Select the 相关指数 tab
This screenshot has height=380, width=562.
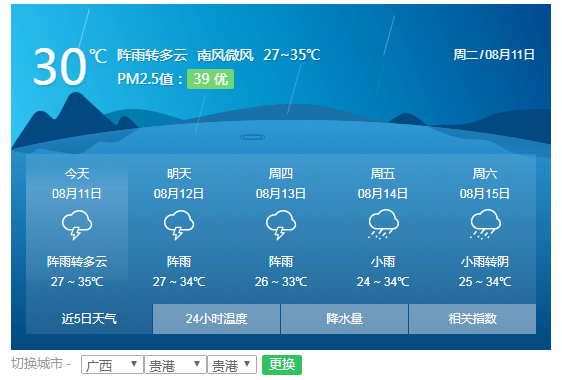[x=472, y=319]
